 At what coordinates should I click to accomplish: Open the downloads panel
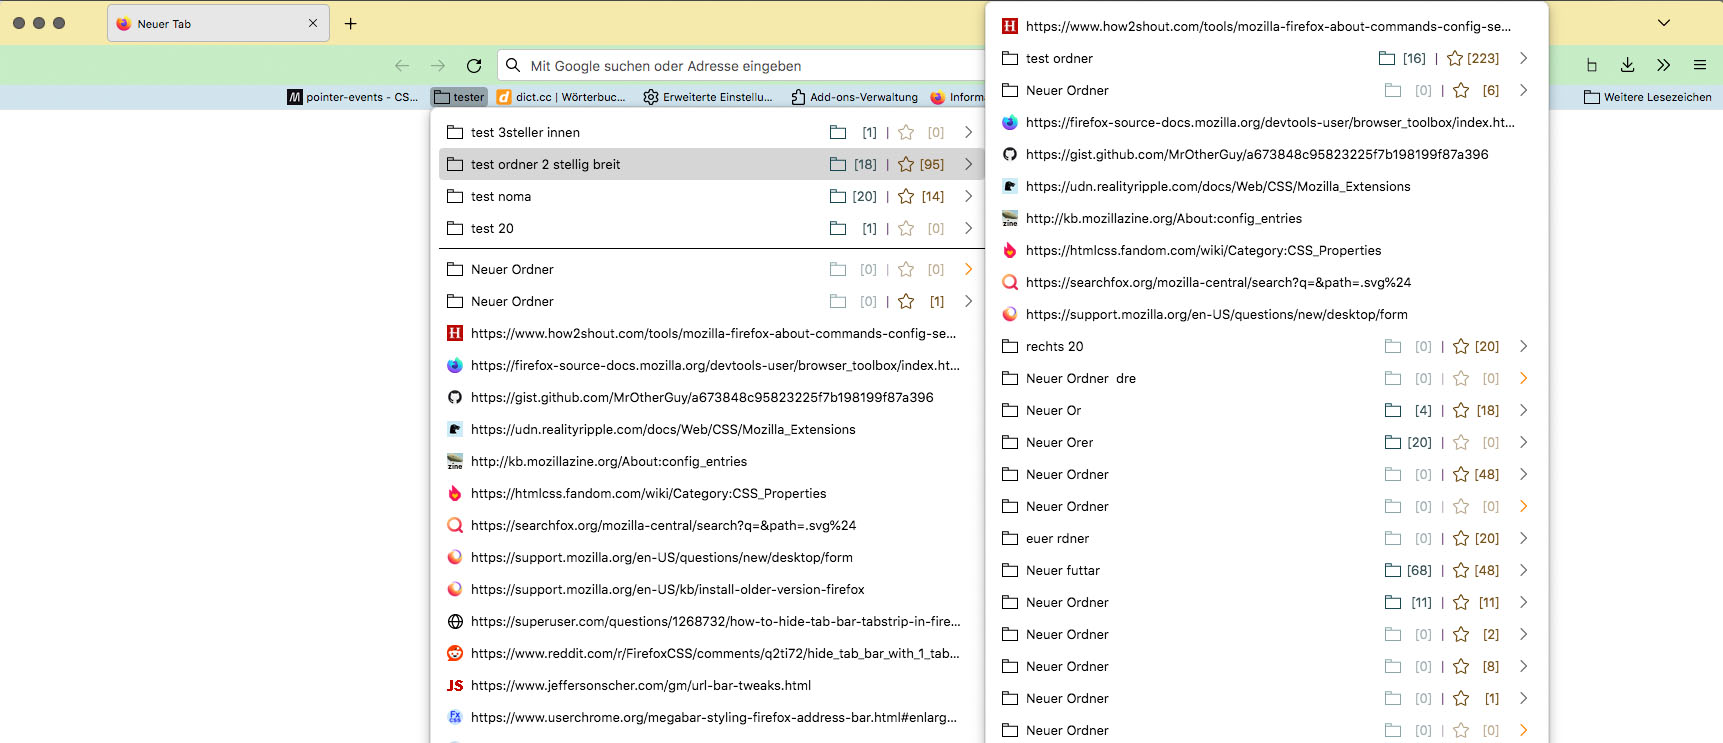(x=1627, y=65)
